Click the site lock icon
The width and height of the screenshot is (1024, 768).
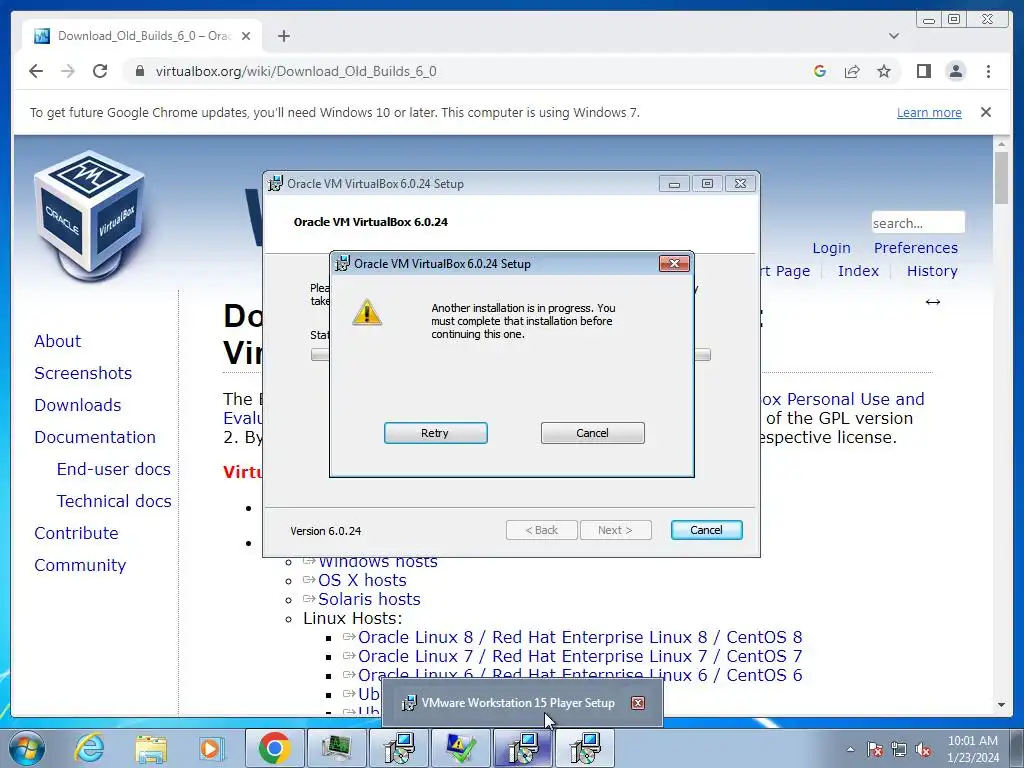tap(139, 71)
